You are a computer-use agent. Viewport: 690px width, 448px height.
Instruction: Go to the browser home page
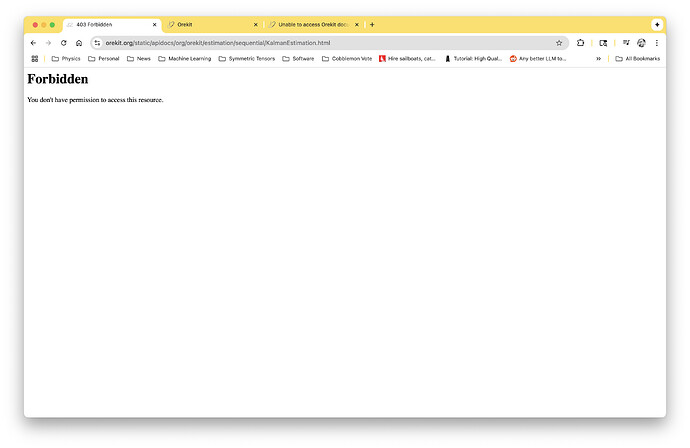[x=79, y=43]
